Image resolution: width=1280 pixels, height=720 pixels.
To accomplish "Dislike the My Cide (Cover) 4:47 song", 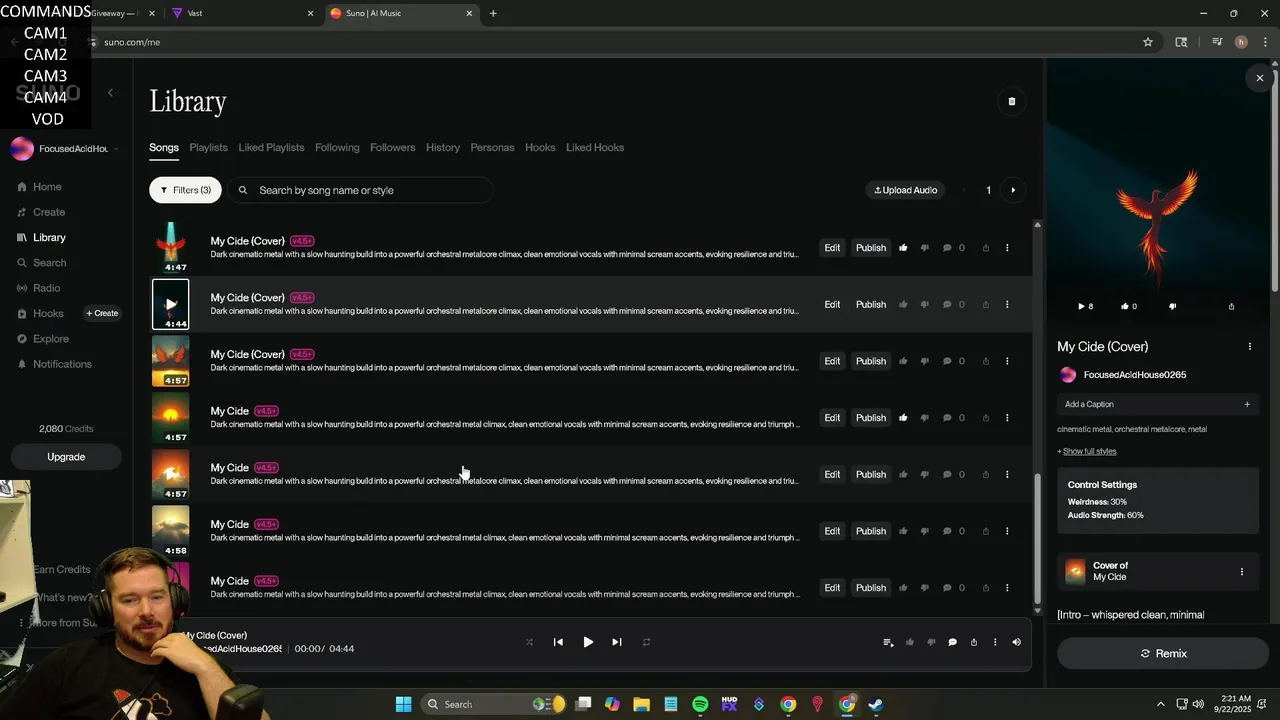I will [924, 248].
